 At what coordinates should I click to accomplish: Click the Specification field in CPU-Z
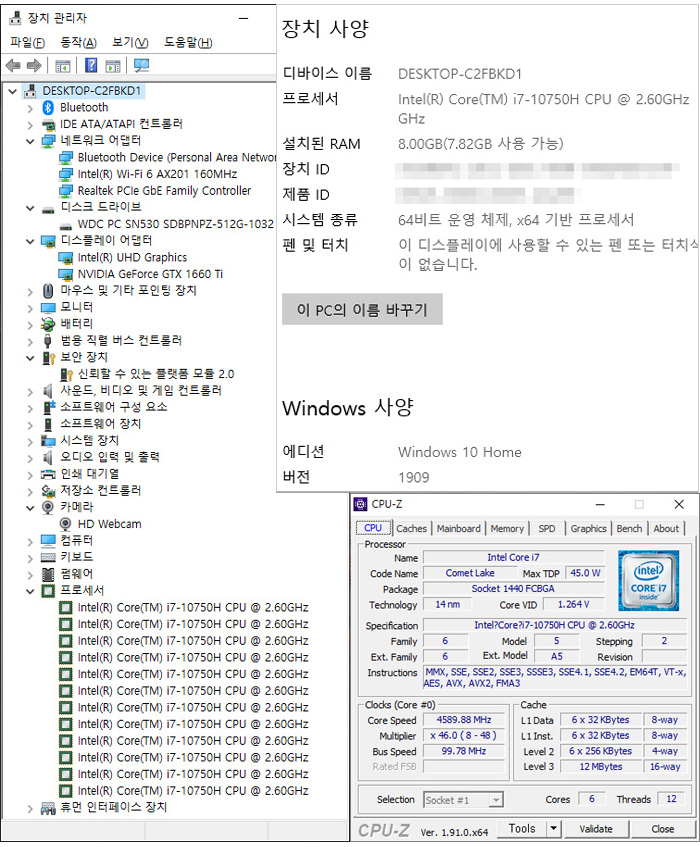pyautogui.click(x=555, y=625)
